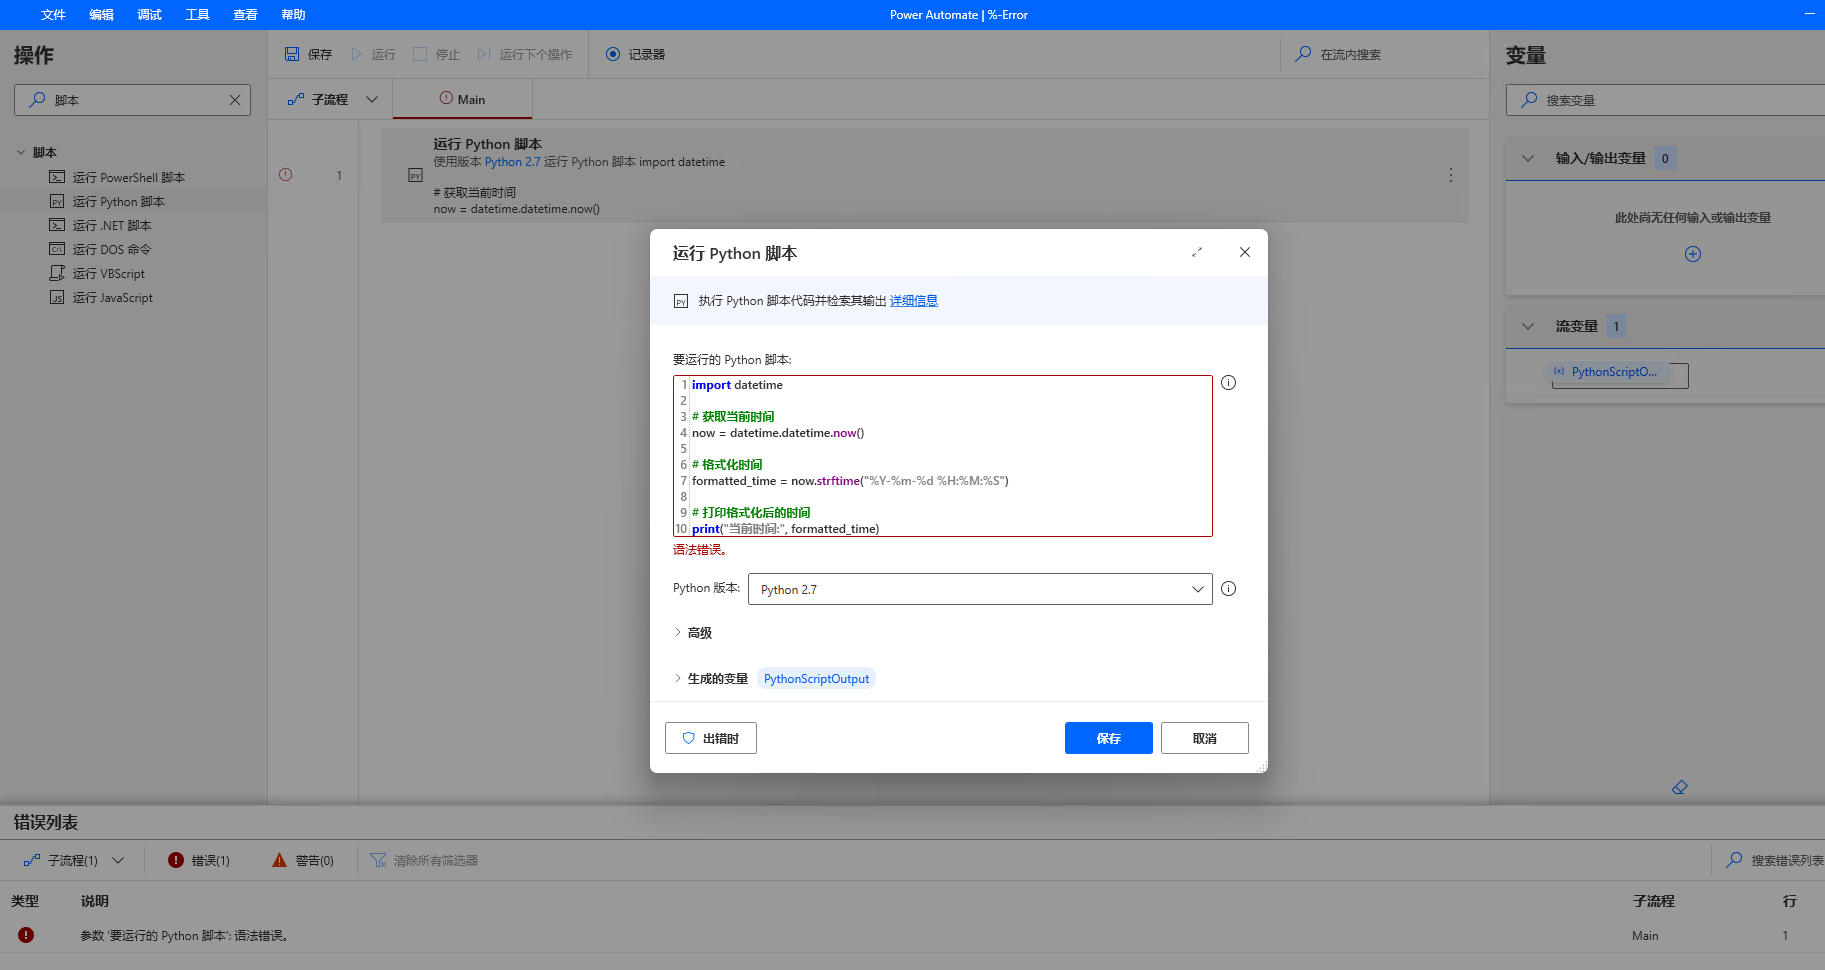Minimize the Power Automate window

coord(1809,14)
